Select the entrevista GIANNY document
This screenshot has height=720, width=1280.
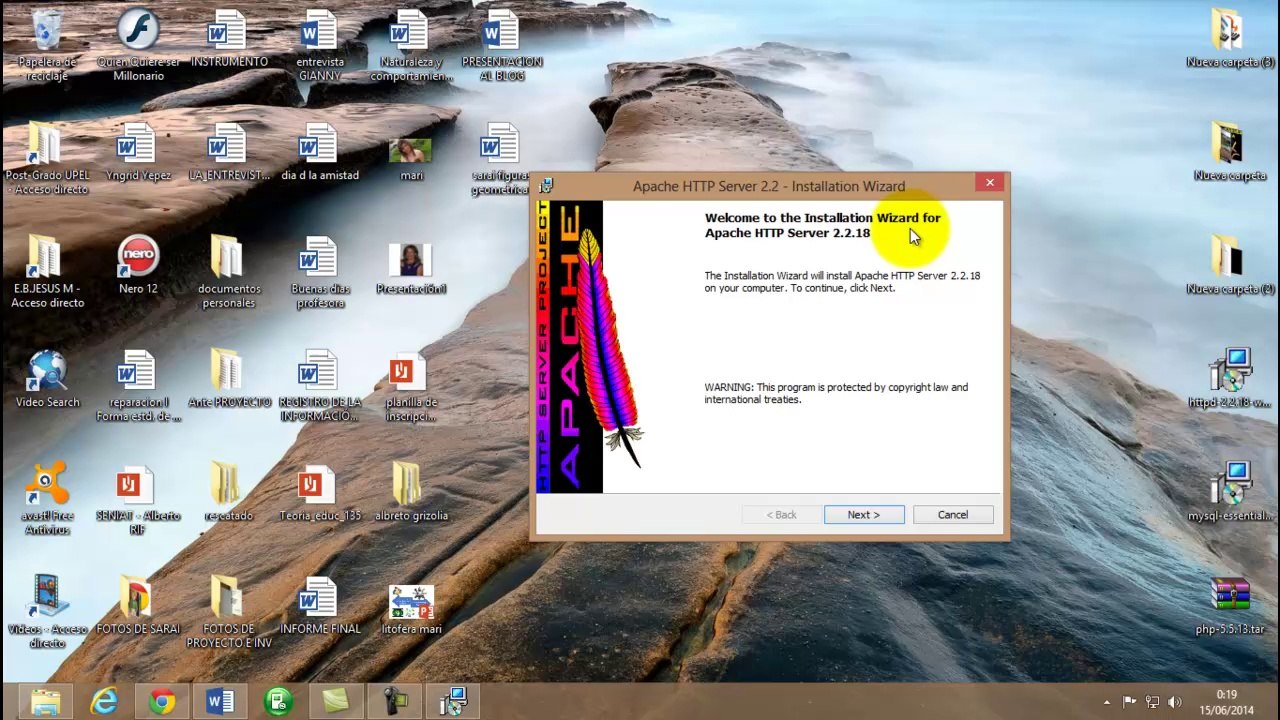(x=320, y=46)
